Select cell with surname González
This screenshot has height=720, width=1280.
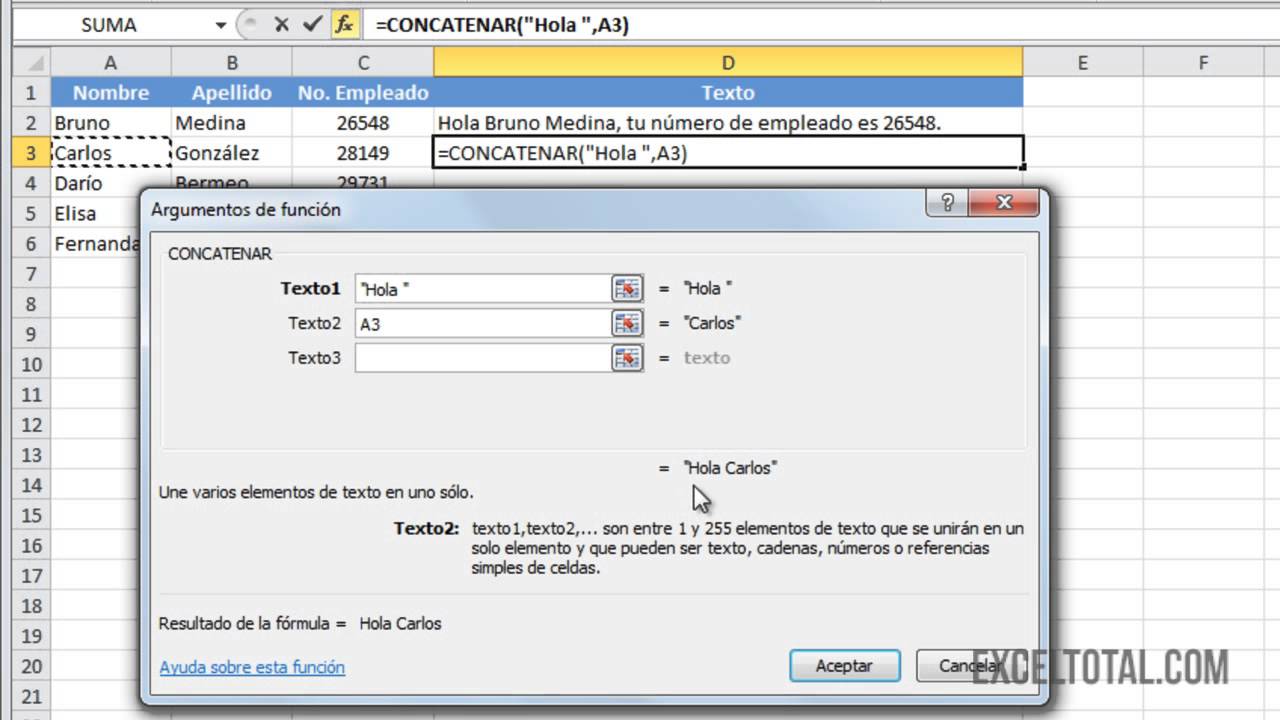(x=232, y=153)
